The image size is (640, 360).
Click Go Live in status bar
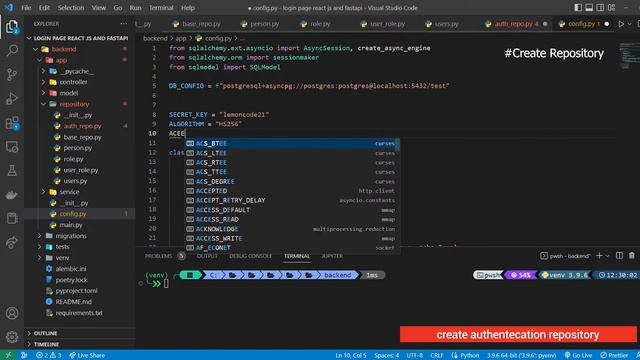pyautogui.click(x=578, y=355)
